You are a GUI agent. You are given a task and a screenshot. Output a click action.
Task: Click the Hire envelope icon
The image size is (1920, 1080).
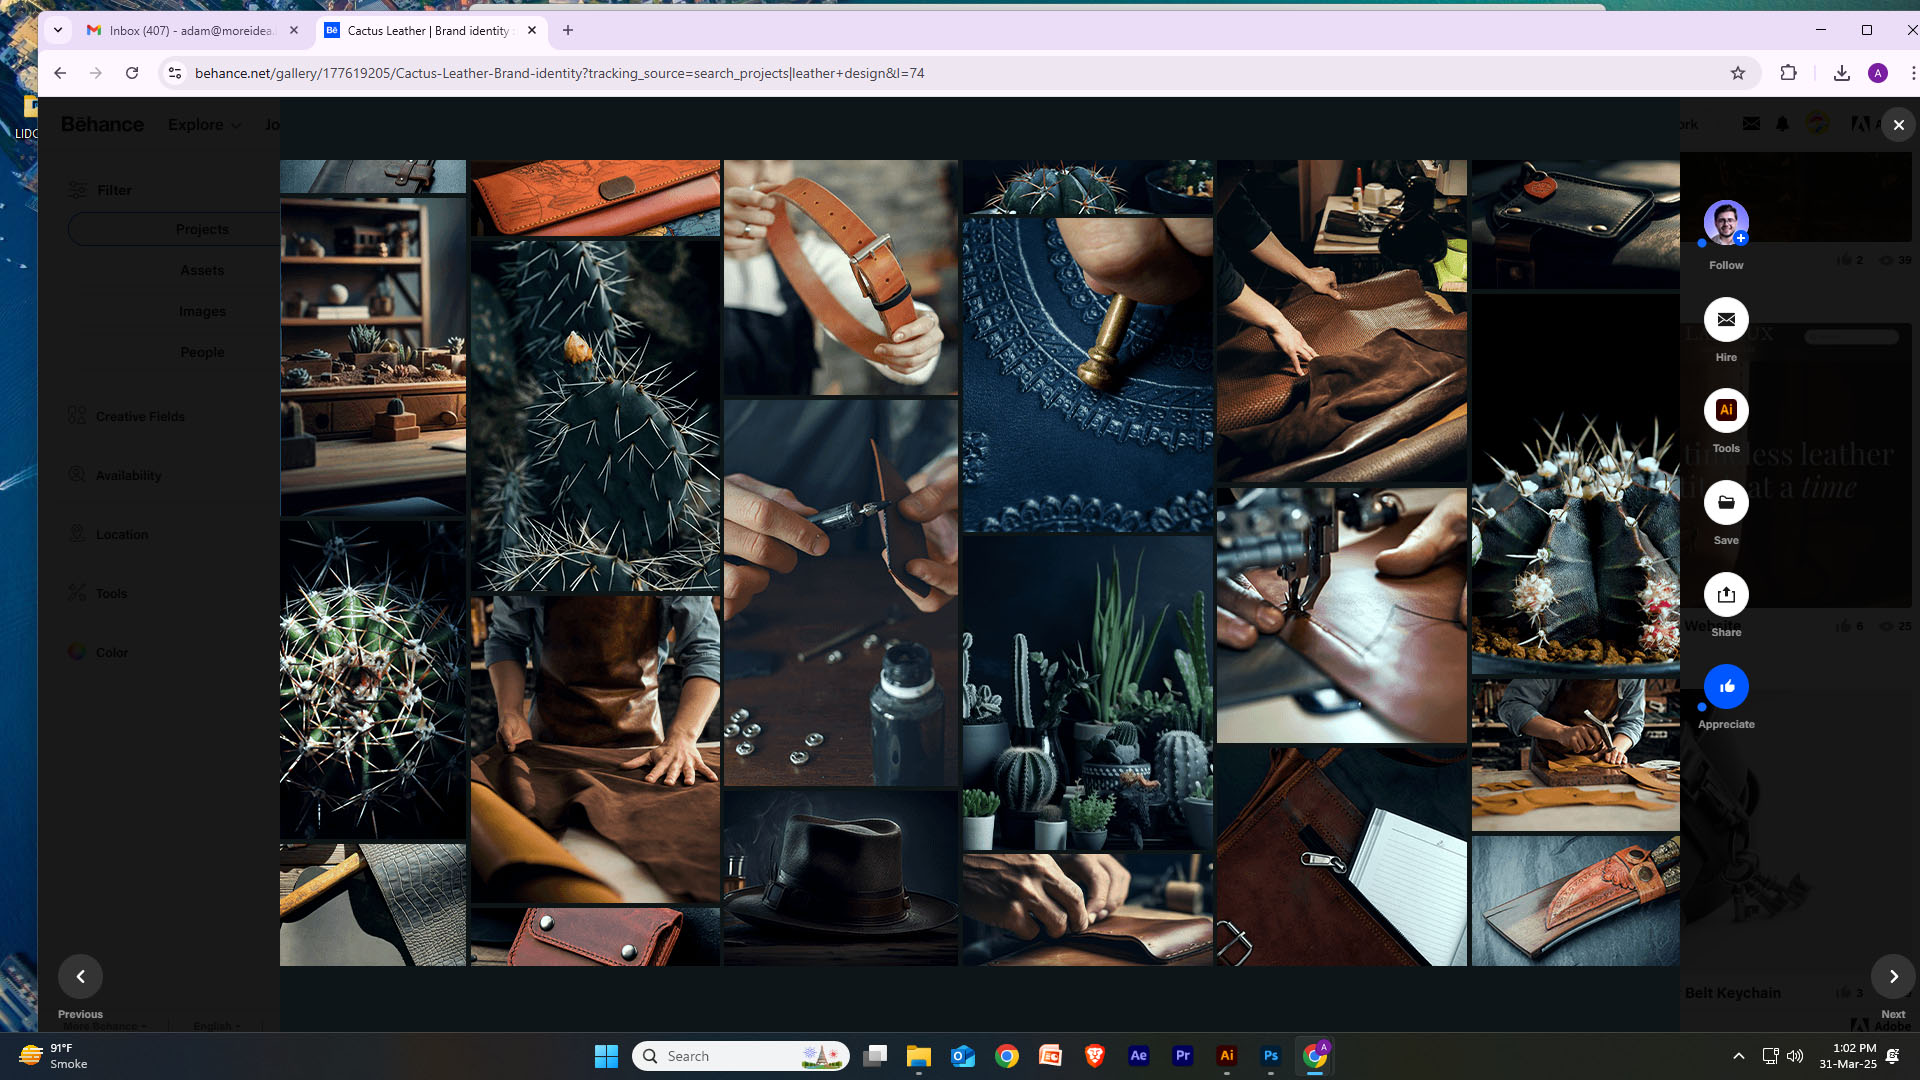[1726, 320]
